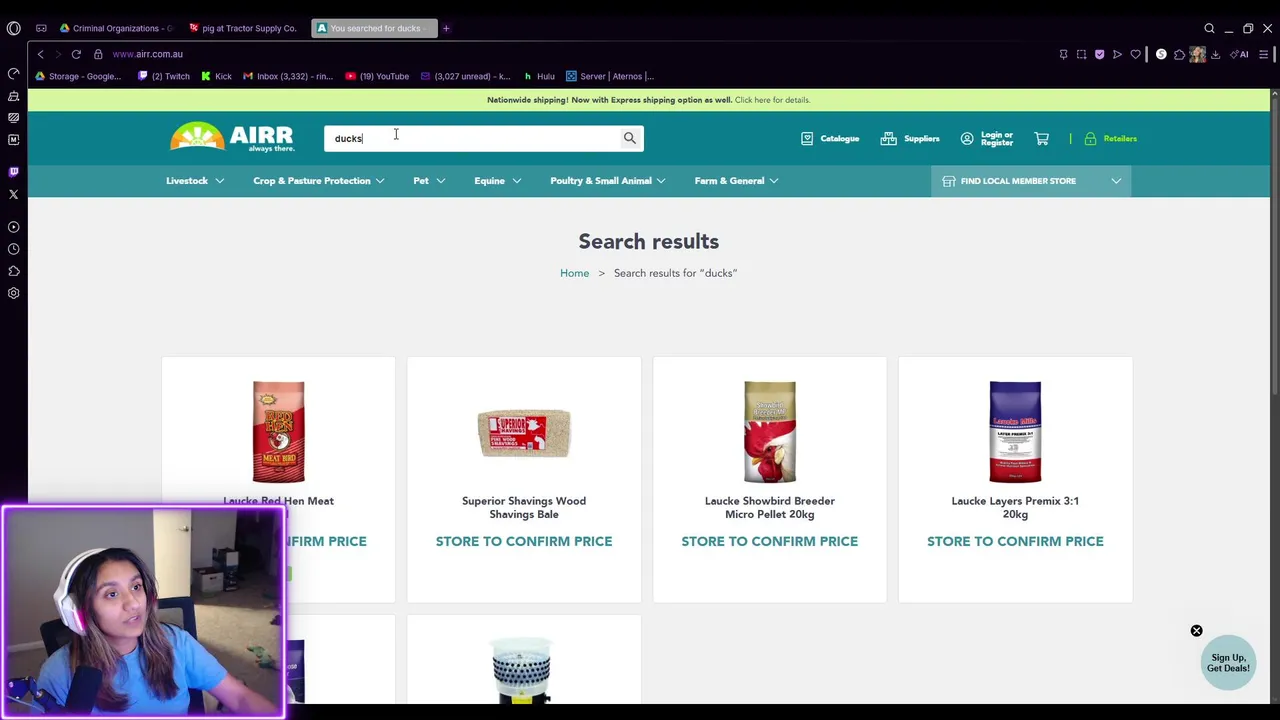This screenshot has height=720, width=1280.
Task: Open the Kick bookmark
Action: click(216, 76)
